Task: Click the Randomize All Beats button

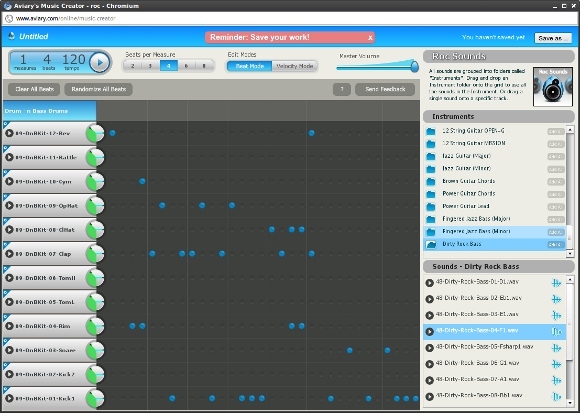Action: (98, 89)
